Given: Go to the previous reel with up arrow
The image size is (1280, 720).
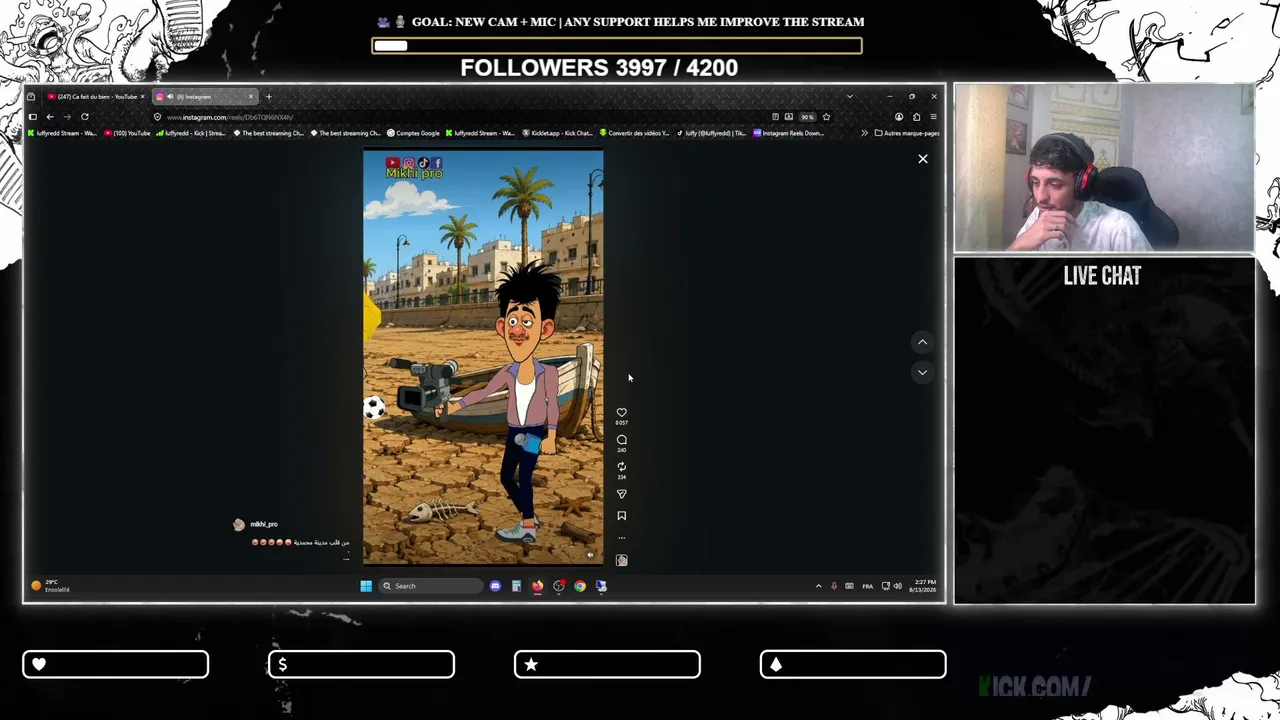Looking at the screenshot, I should 922,342.
